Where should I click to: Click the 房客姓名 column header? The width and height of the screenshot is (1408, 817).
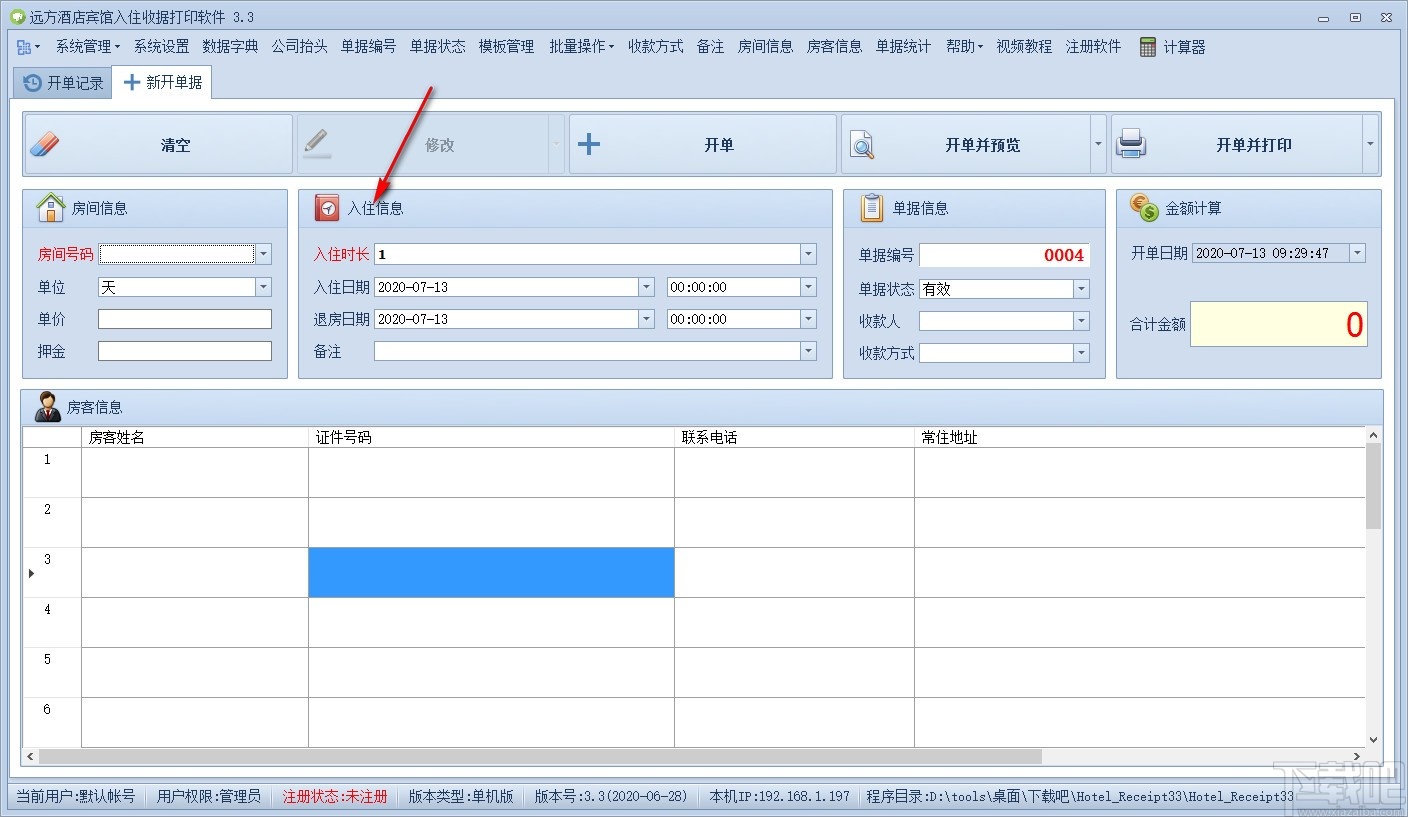click(x=195, y=437)
